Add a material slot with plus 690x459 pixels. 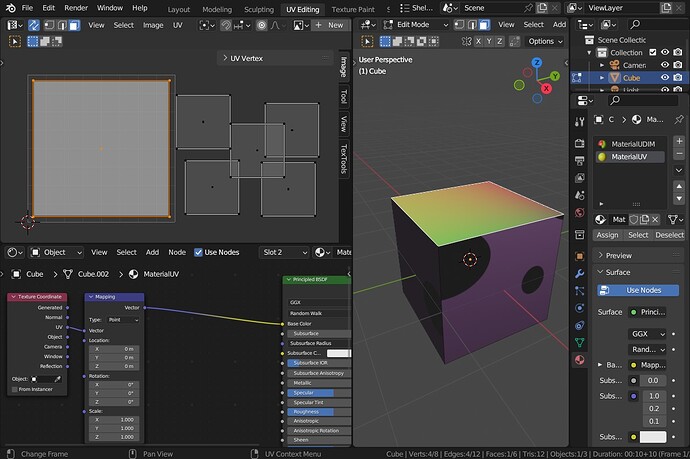[679, 141]
